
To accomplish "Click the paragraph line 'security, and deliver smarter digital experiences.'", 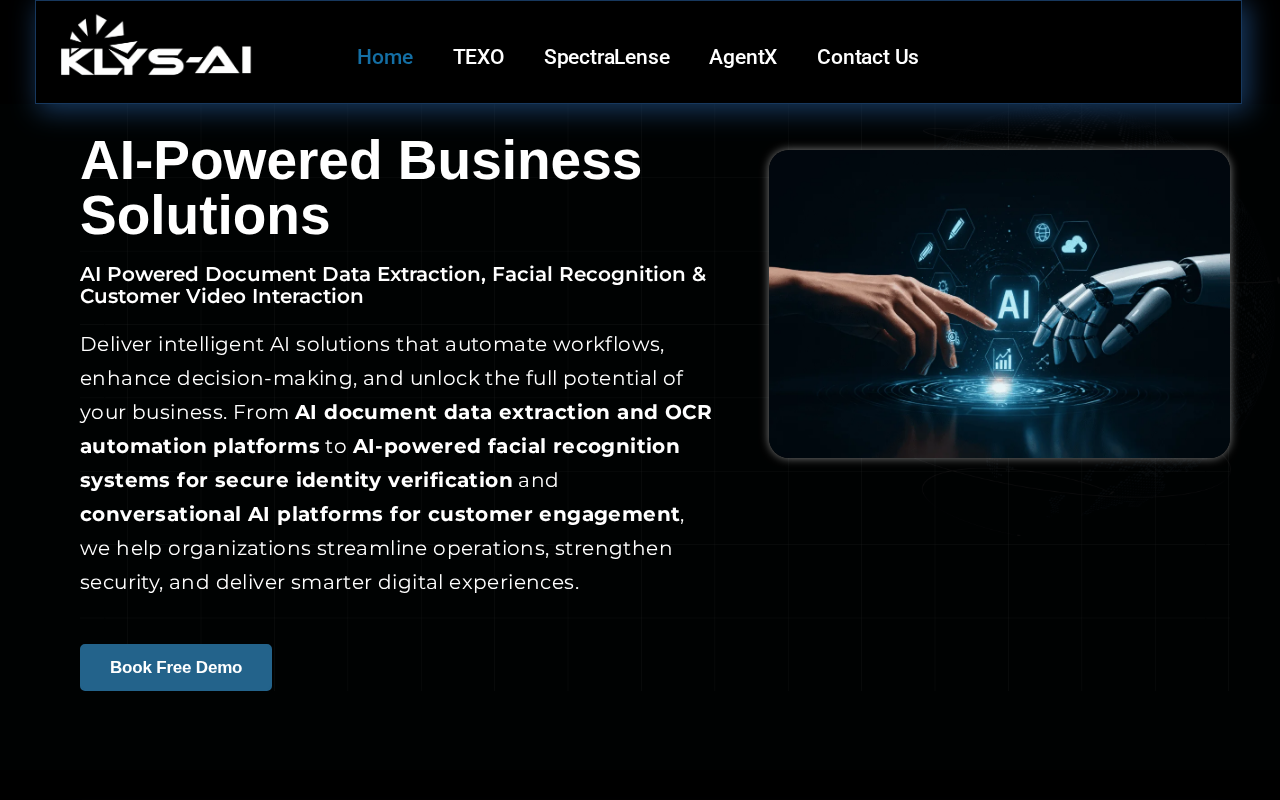I will tap(330, 582).
